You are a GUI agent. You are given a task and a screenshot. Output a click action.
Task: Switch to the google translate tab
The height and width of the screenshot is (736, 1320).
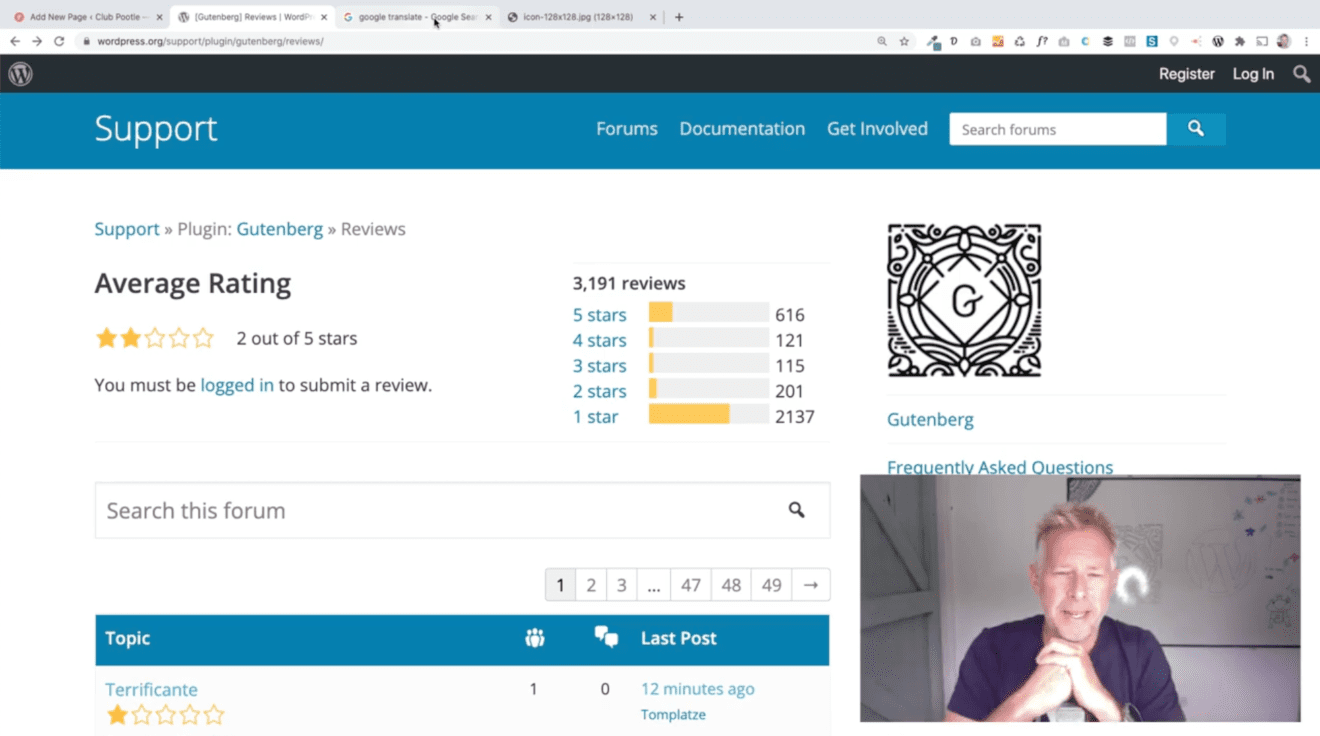[416, 17]
